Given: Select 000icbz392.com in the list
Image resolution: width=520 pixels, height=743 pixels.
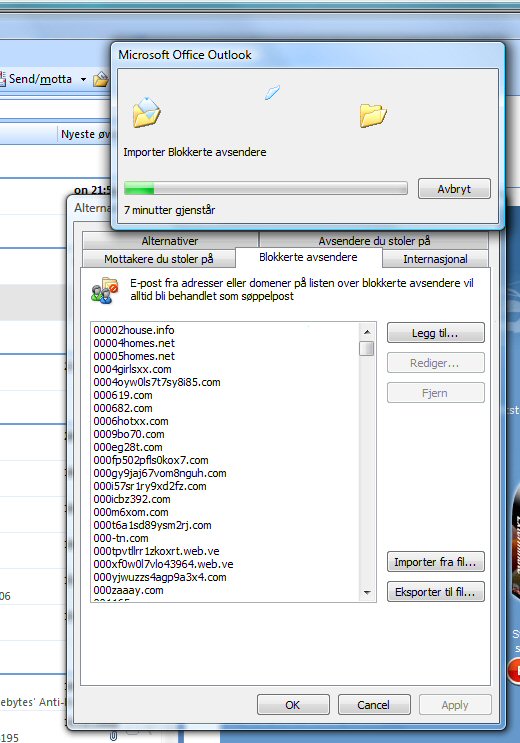Looking at the screenshot, I should coord(132,499).
